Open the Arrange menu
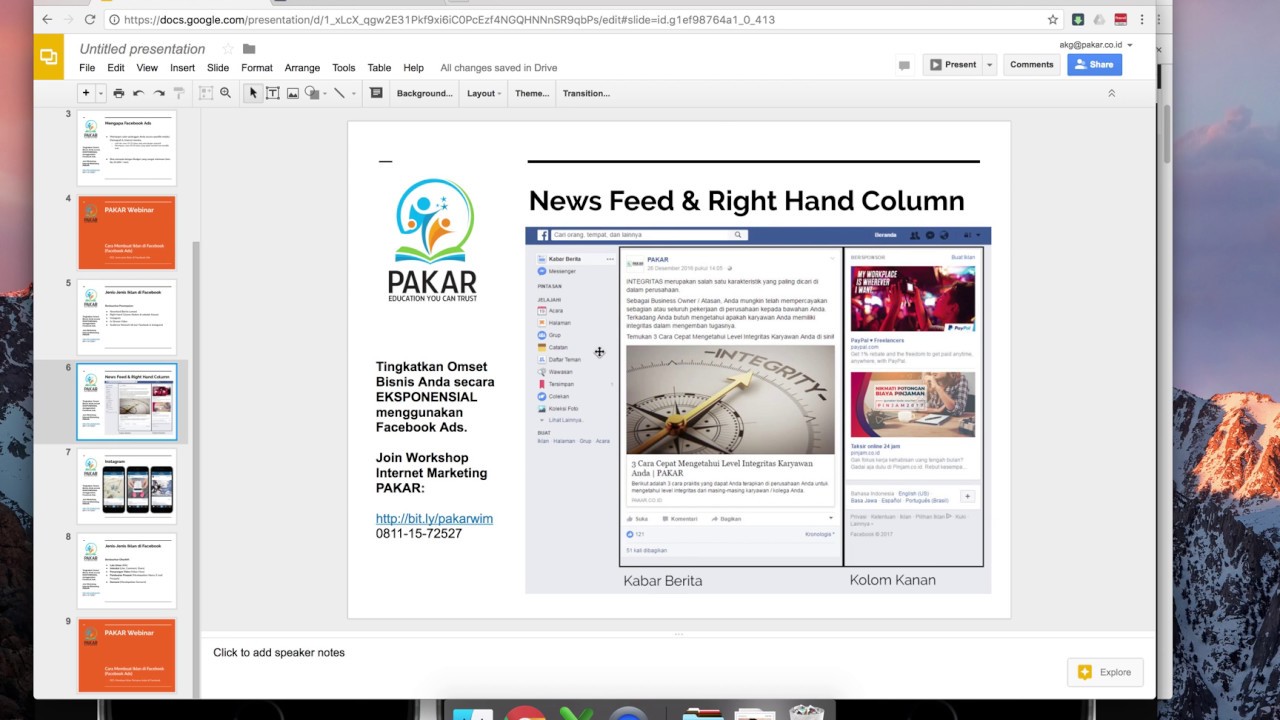 (302, 68)
